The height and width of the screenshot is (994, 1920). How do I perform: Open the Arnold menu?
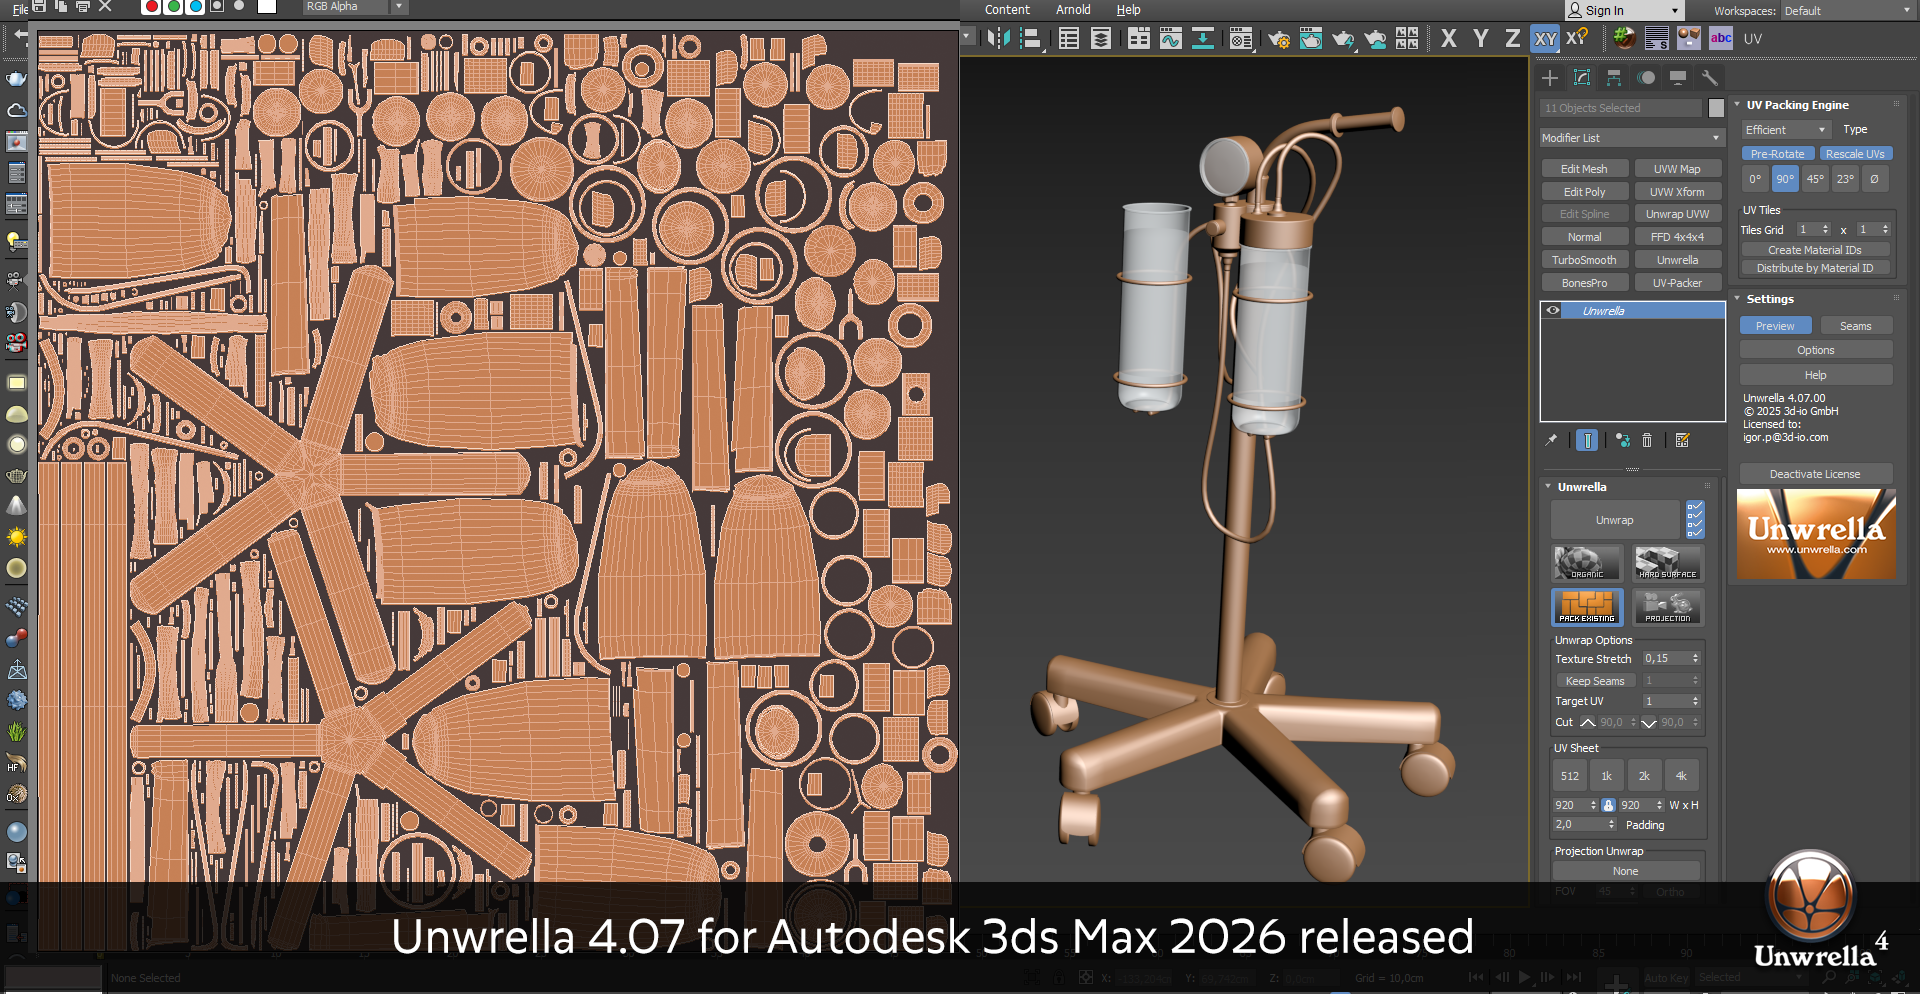point(1073,10)
